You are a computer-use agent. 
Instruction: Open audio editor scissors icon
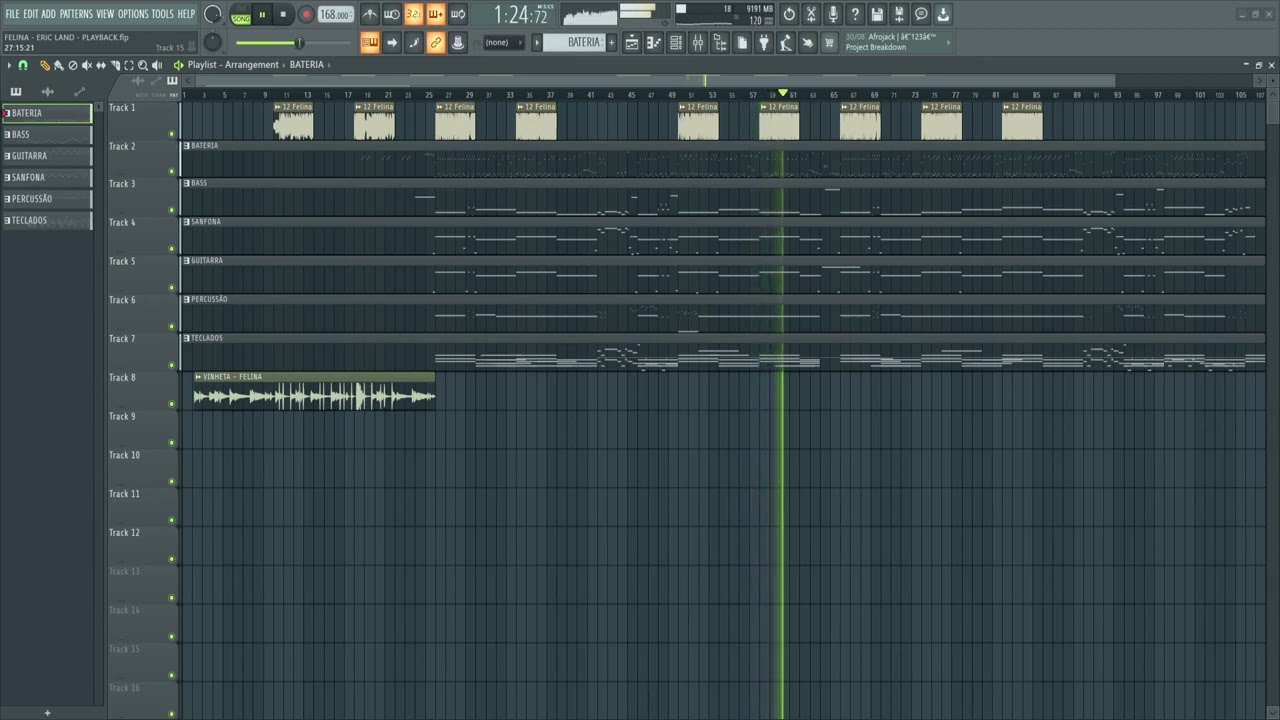(x=810, y=14)
